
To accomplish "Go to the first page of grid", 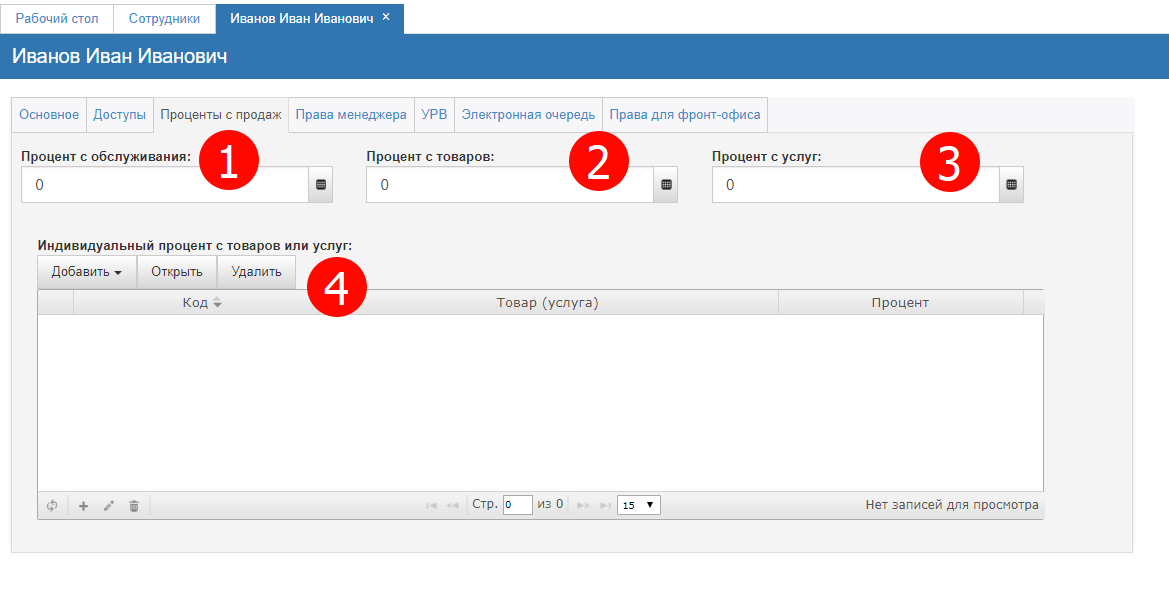I will tap(431, 506).
